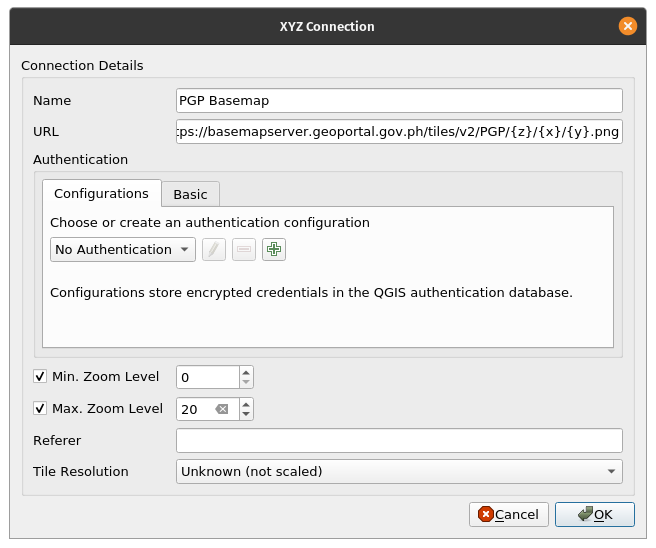Click into the URL input field
Screen dimensions: 656x548
click(x=399, y=132)
